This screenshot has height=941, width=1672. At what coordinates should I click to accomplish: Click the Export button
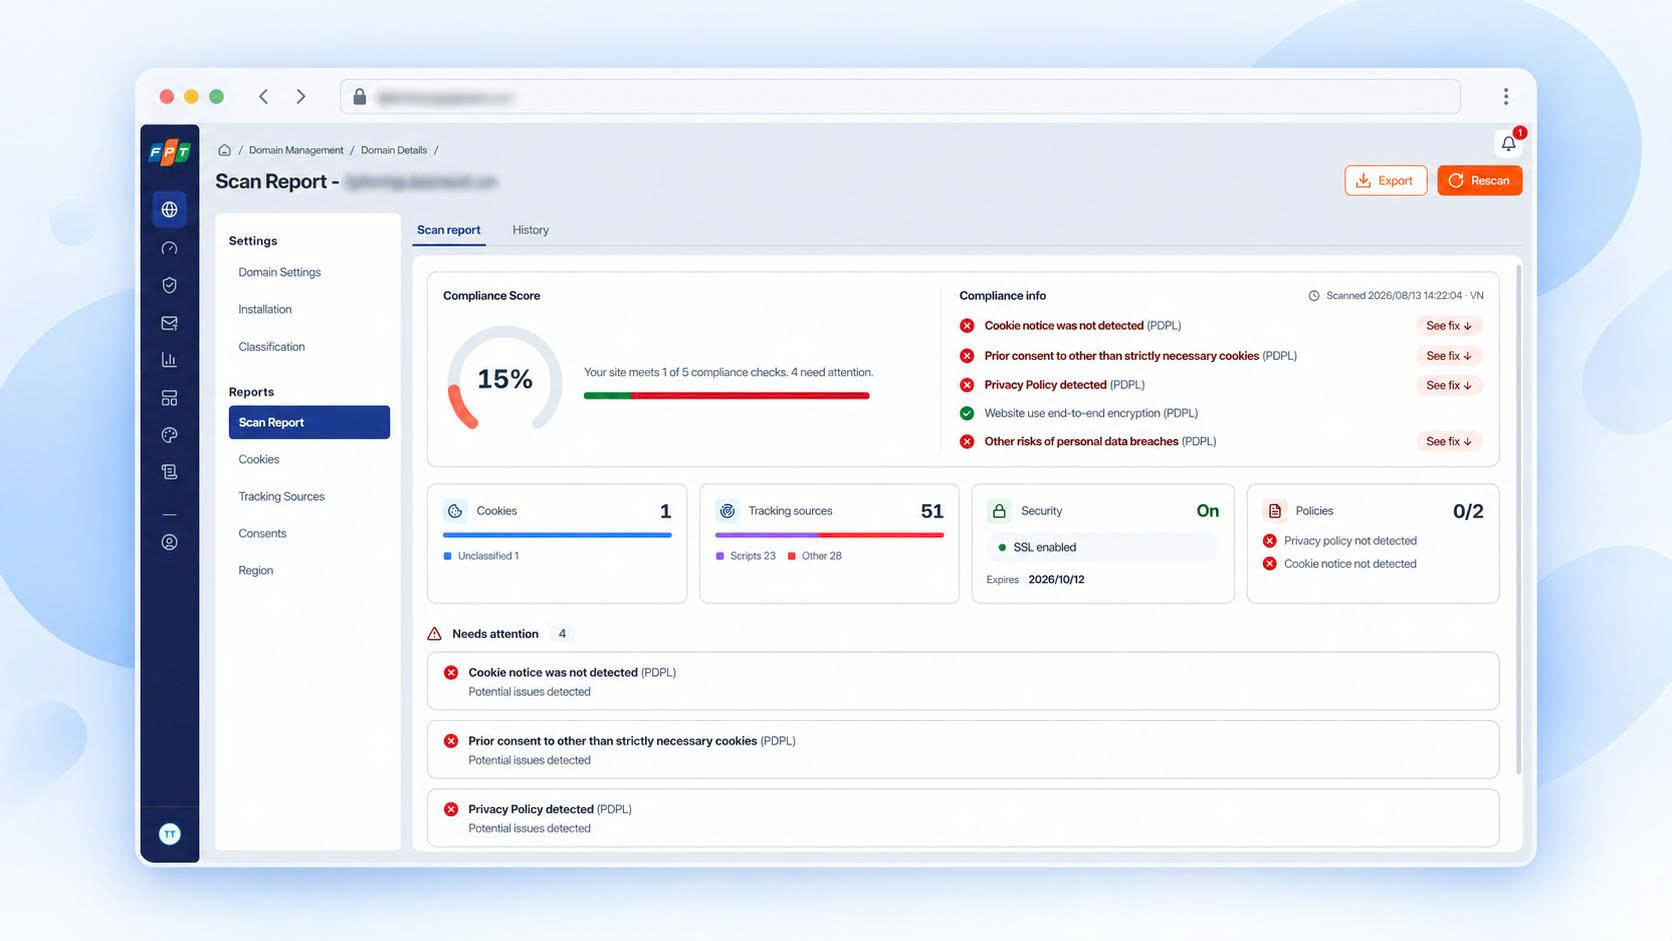click(1385, 180)
